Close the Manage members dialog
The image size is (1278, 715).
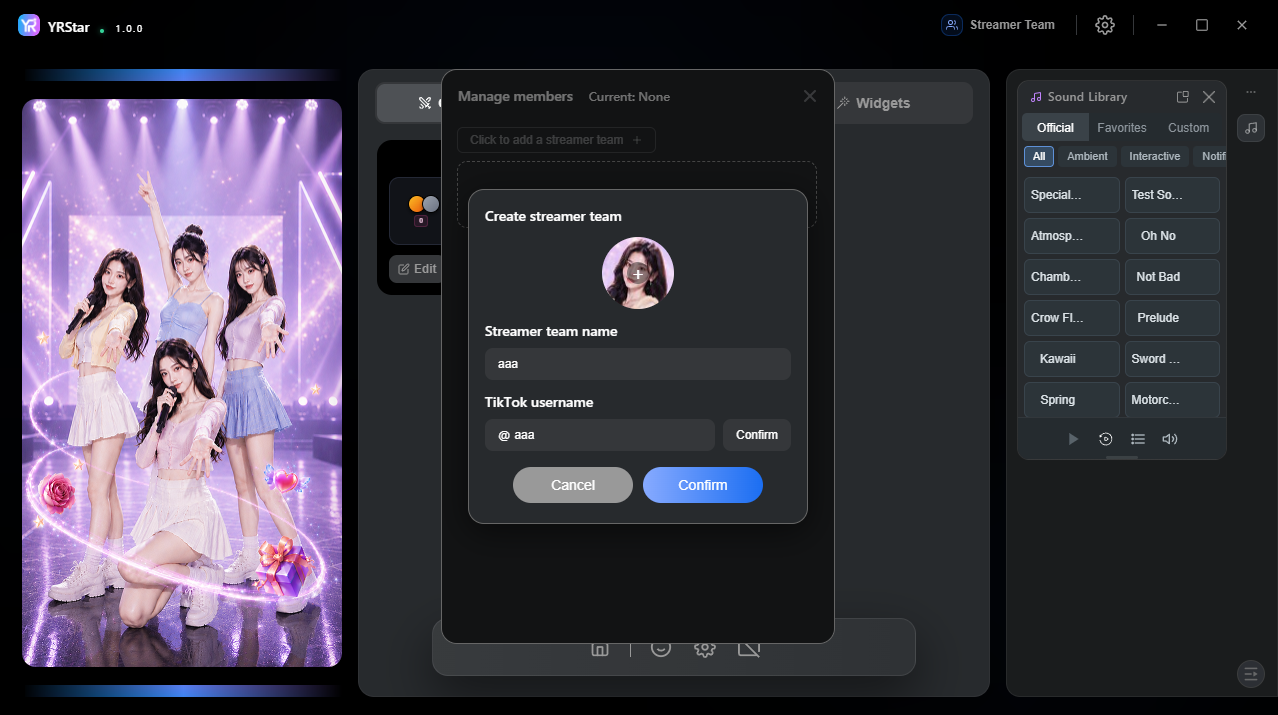click(x=810, y=96)
